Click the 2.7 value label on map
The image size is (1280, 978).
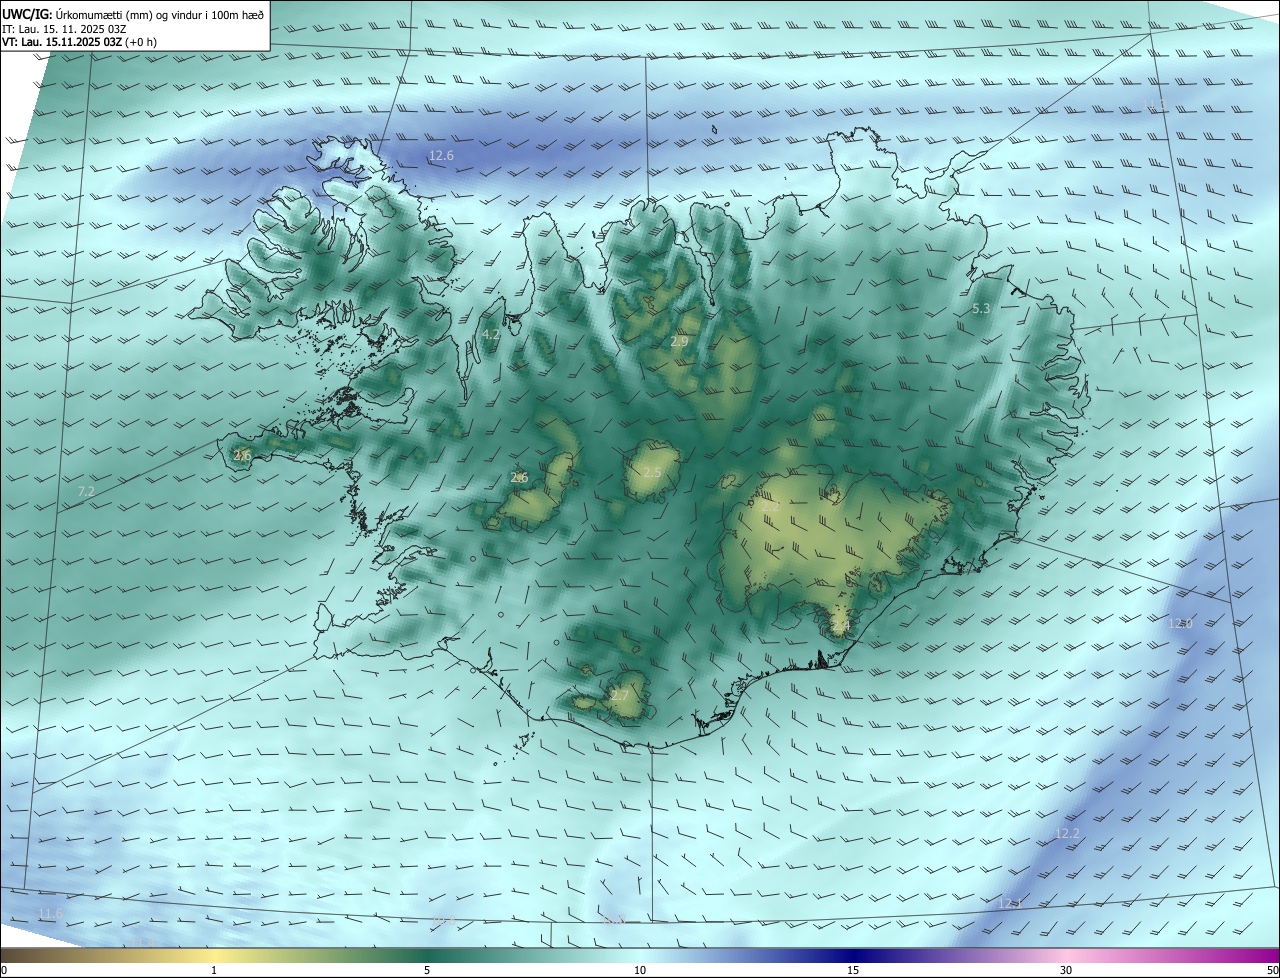click(x=620, y=695)
